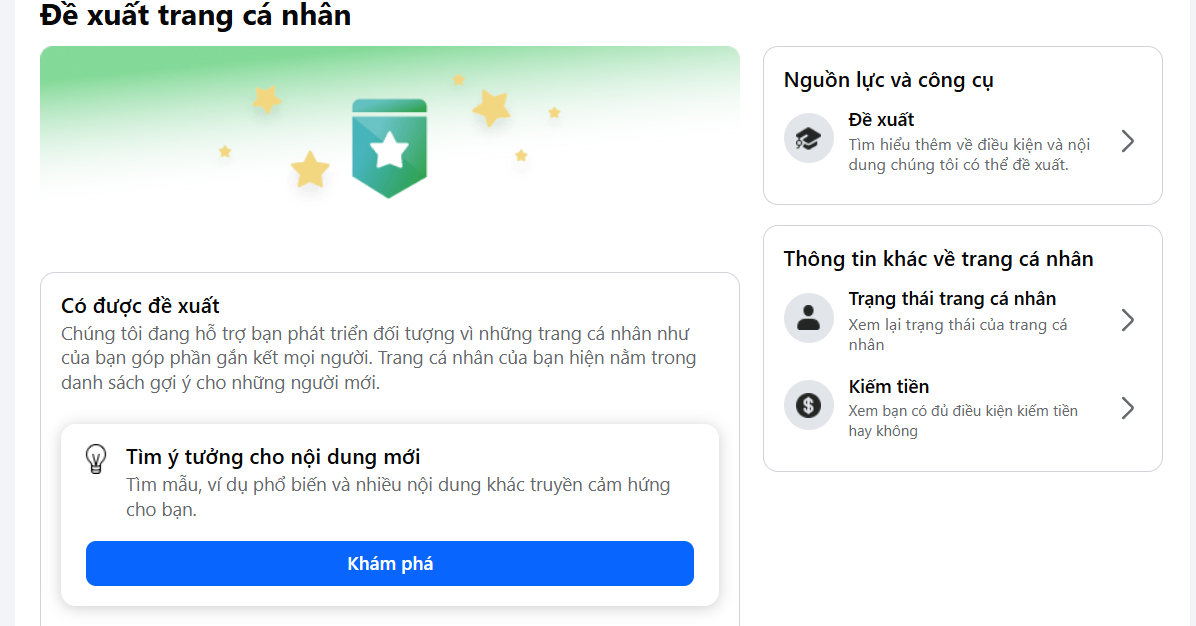Click the person icon for Trạng thái trang cá nhân
Screen dimensions: 1196x626
809,319
